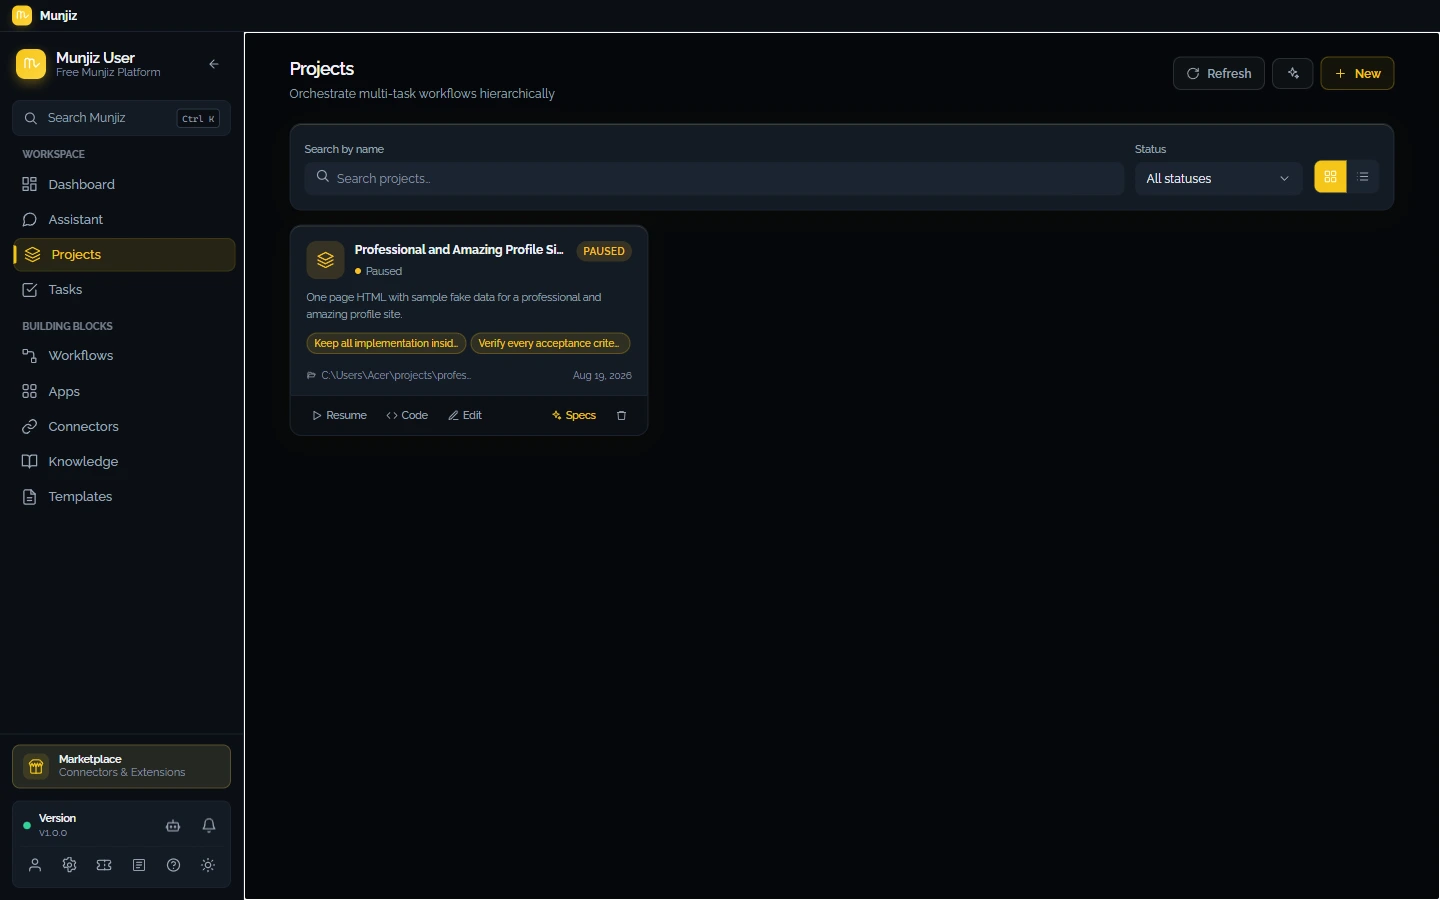1440x900 pixels.
Task: Select Projects in the sidebar
Action: [x=124, y=255]
